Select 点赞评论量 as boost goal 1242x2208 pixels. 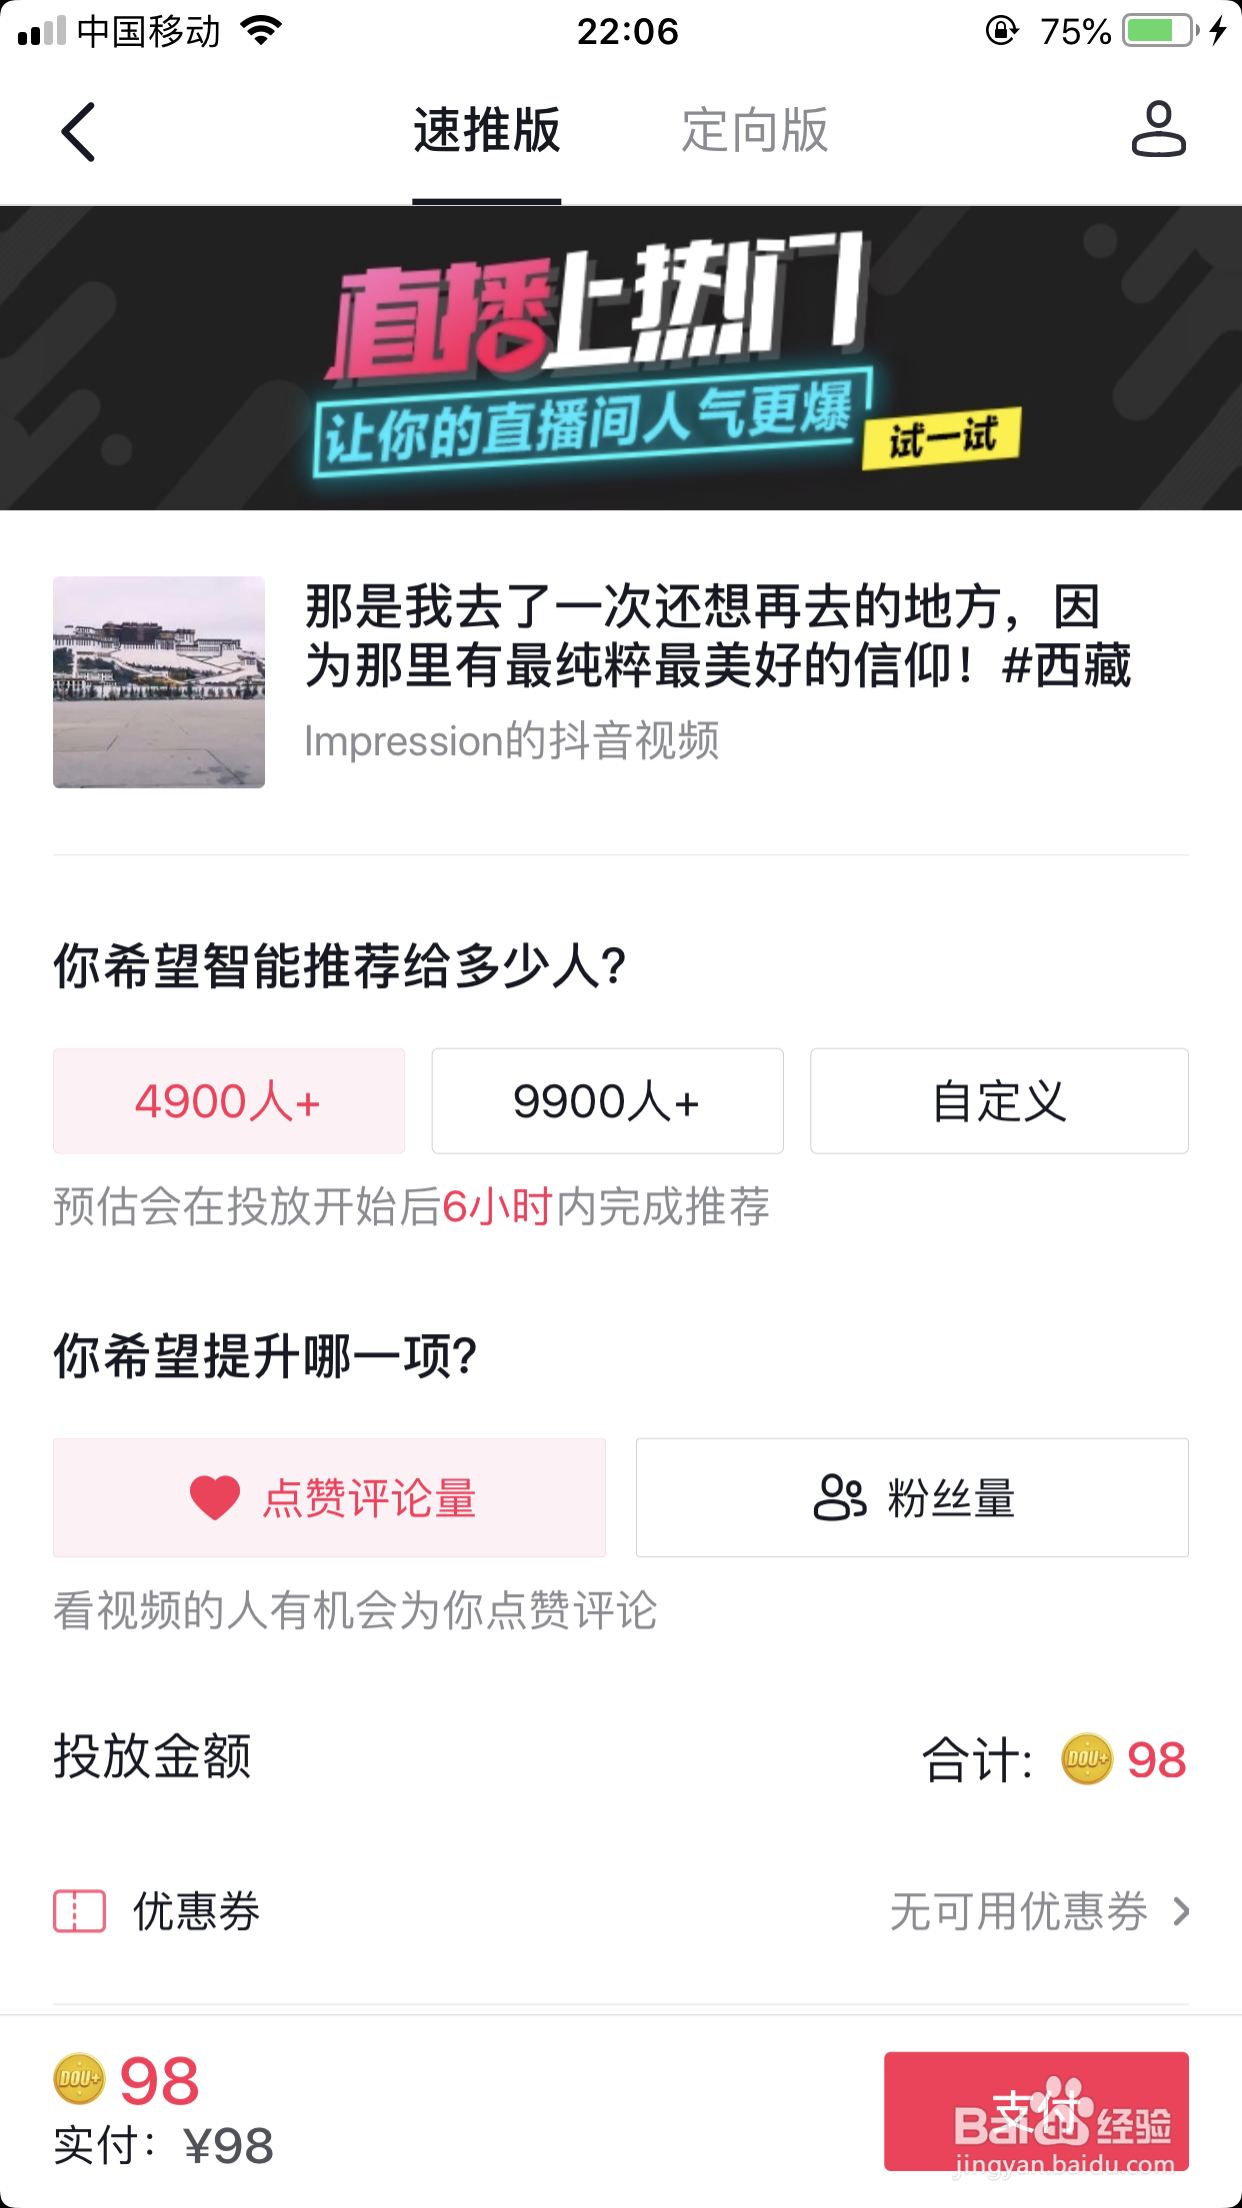click(x=329, y=1497)
